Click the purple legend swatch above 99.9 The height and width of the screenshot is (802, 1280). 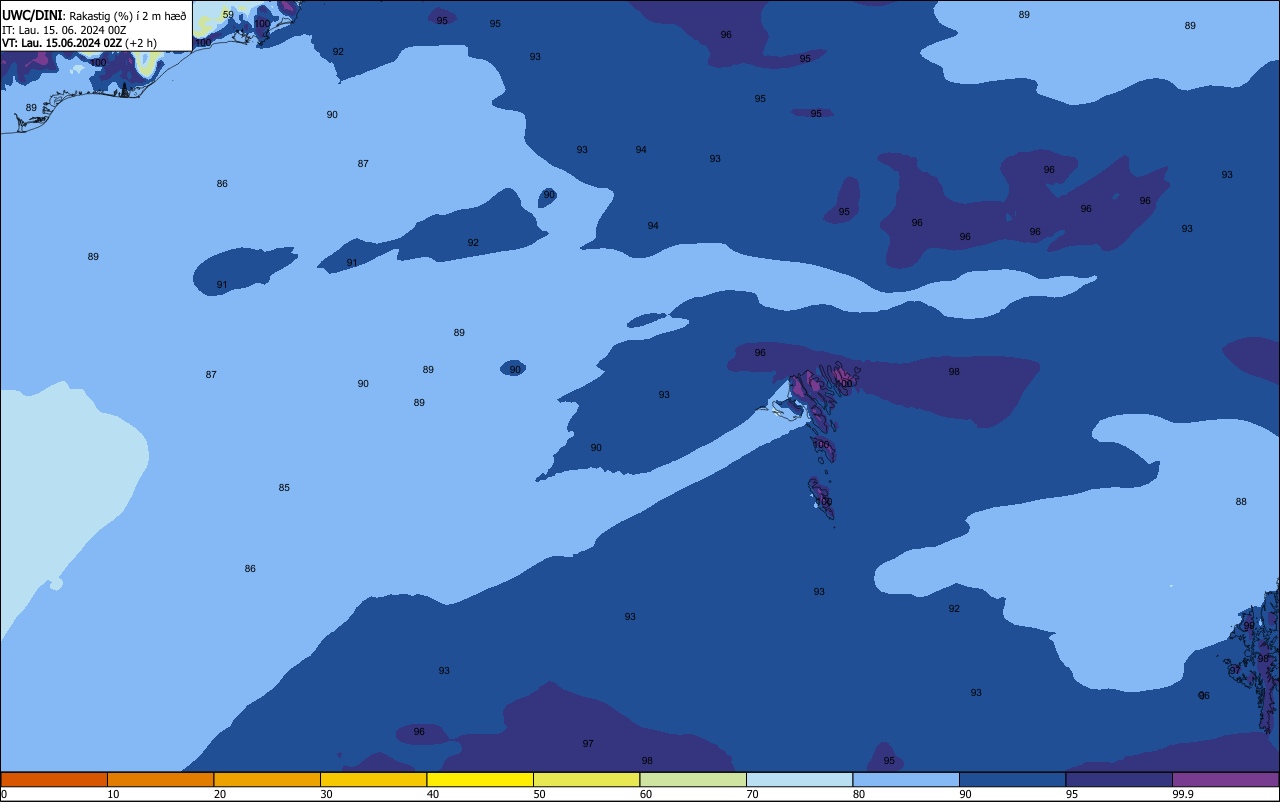coord(1226,779)
